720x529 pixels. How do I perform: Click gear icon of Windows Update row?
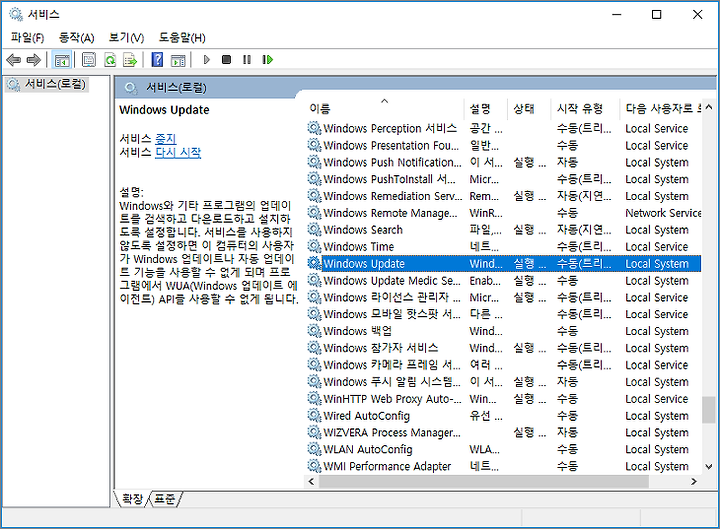[x=314, y=263]
